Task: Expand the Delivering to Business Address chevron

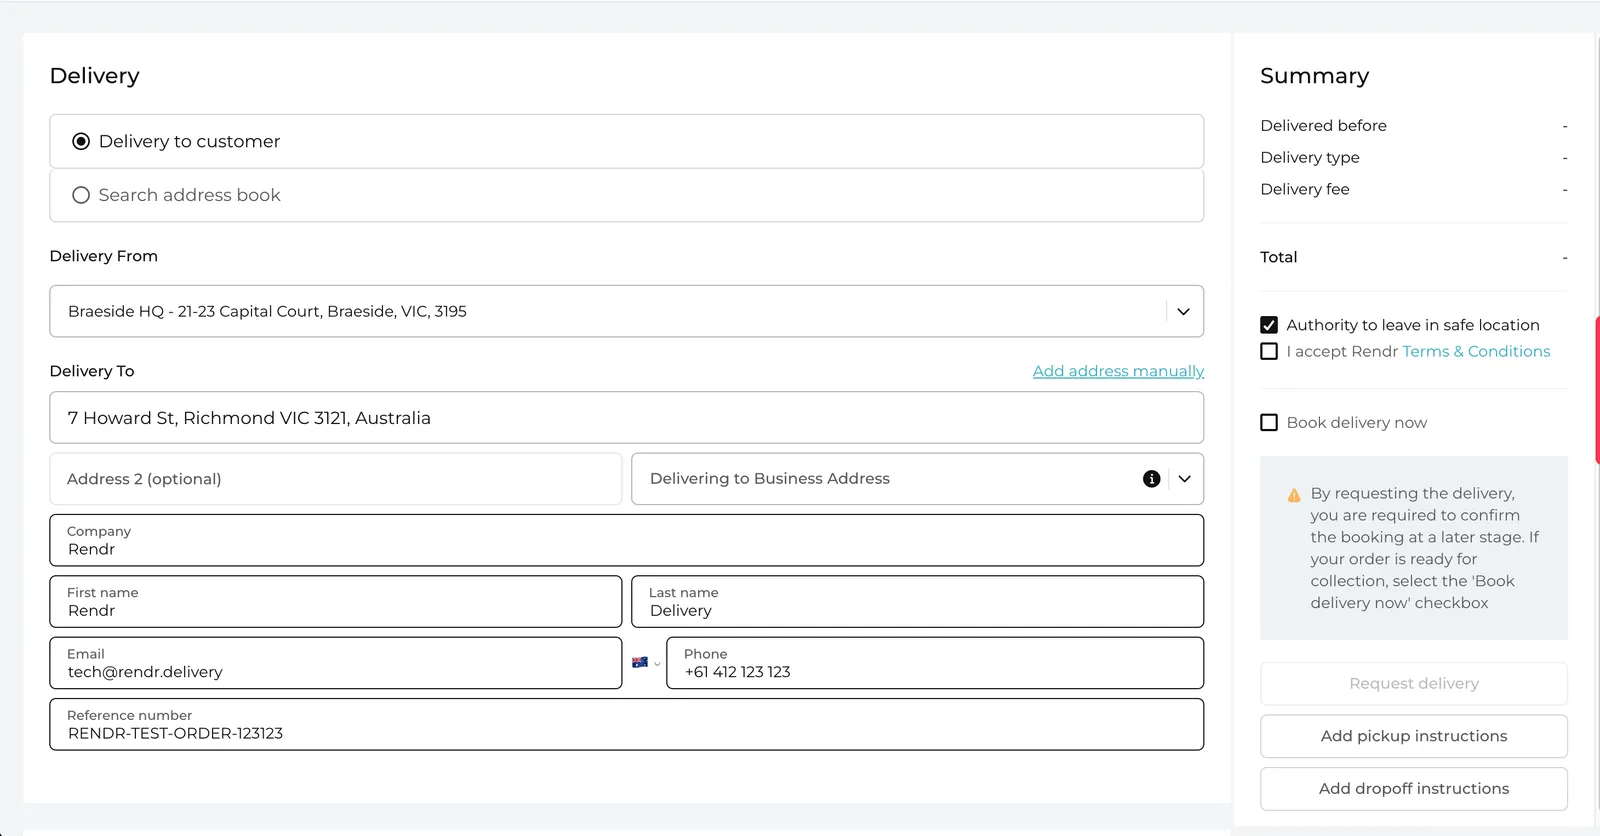Action: pyautogui.click(x=1184, y=479)
